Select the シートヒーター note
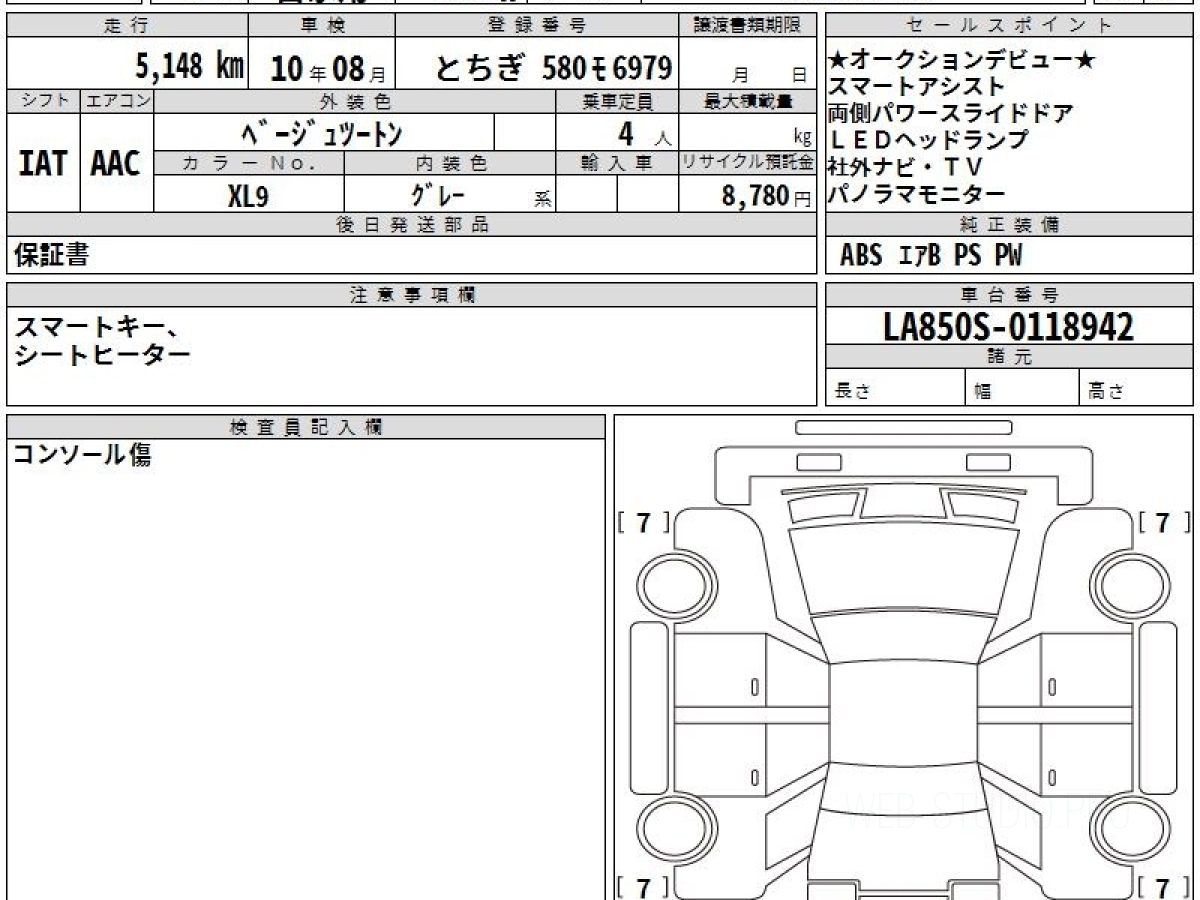This screenshot has height=900, width=1200. point(102,353)
